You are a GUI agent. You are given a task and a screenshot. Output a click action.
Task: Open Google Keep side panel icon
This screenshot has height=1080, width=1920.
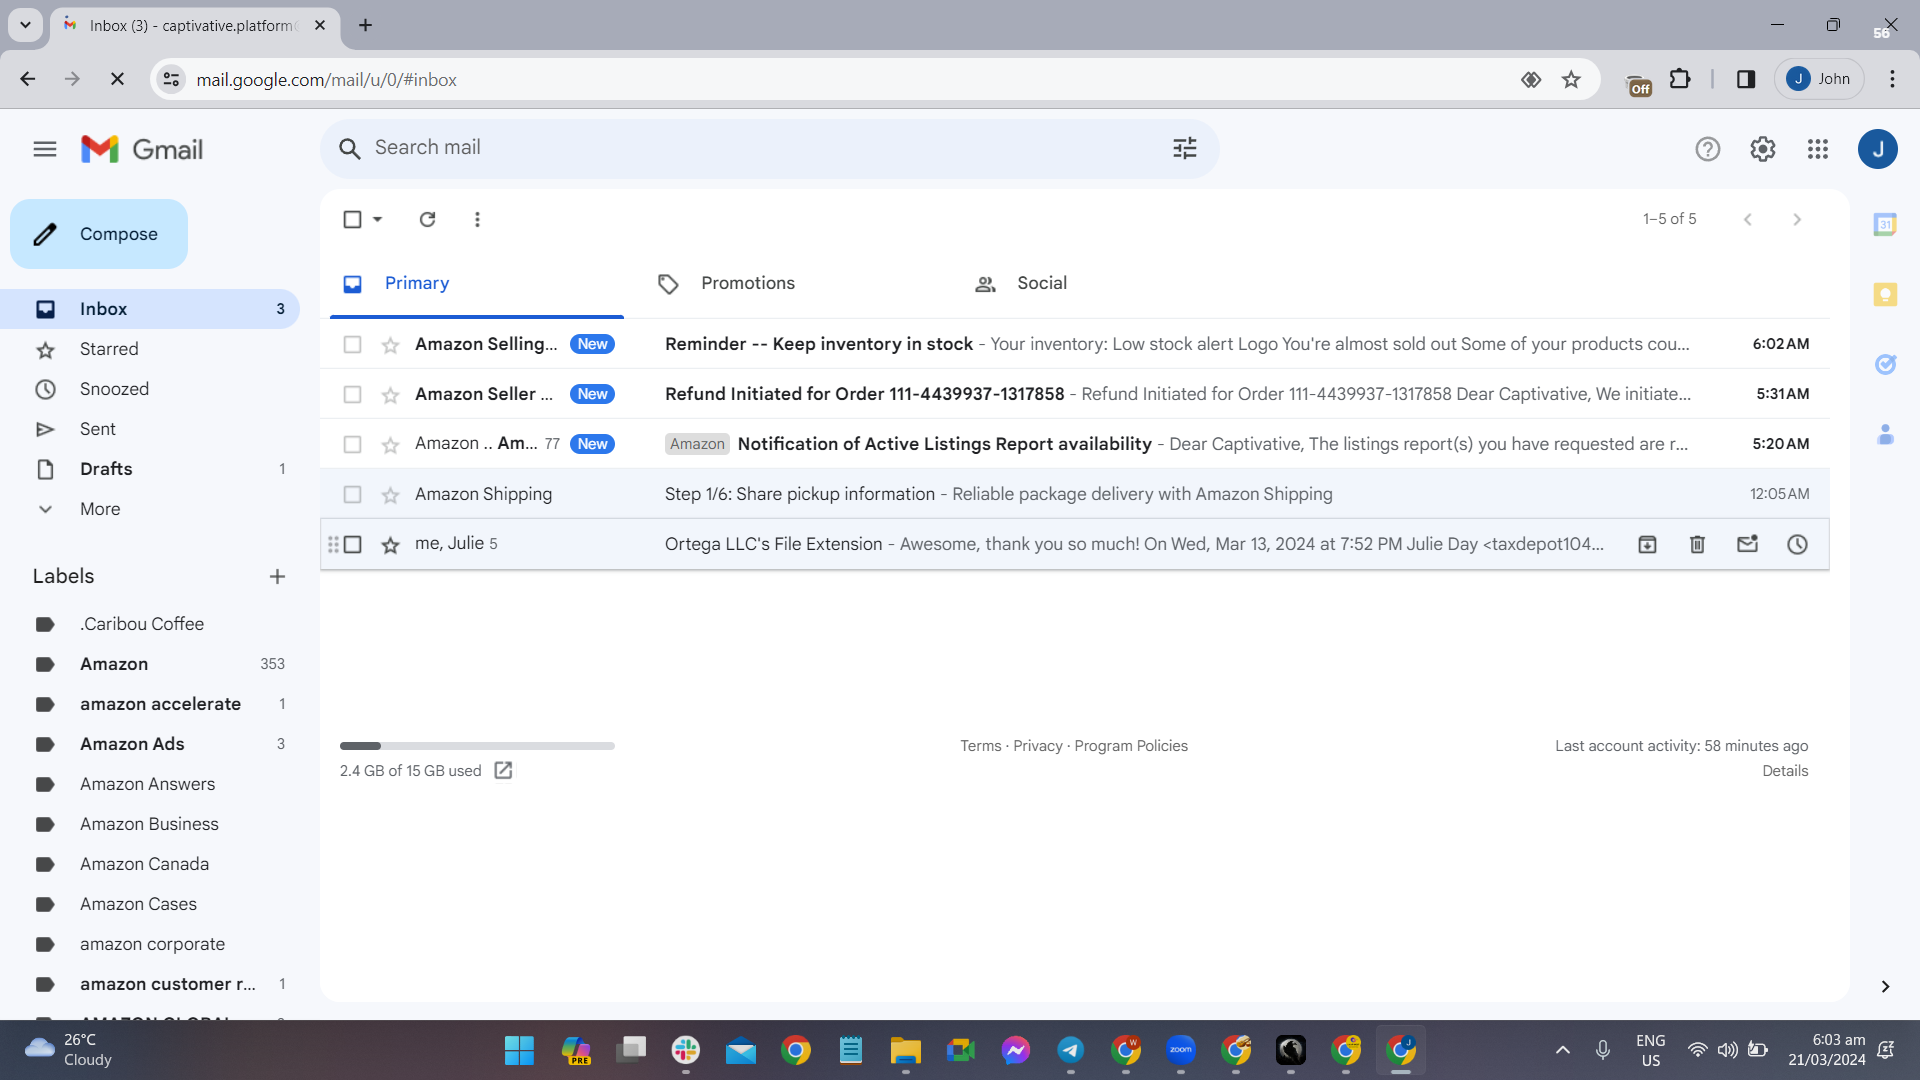1885,294
